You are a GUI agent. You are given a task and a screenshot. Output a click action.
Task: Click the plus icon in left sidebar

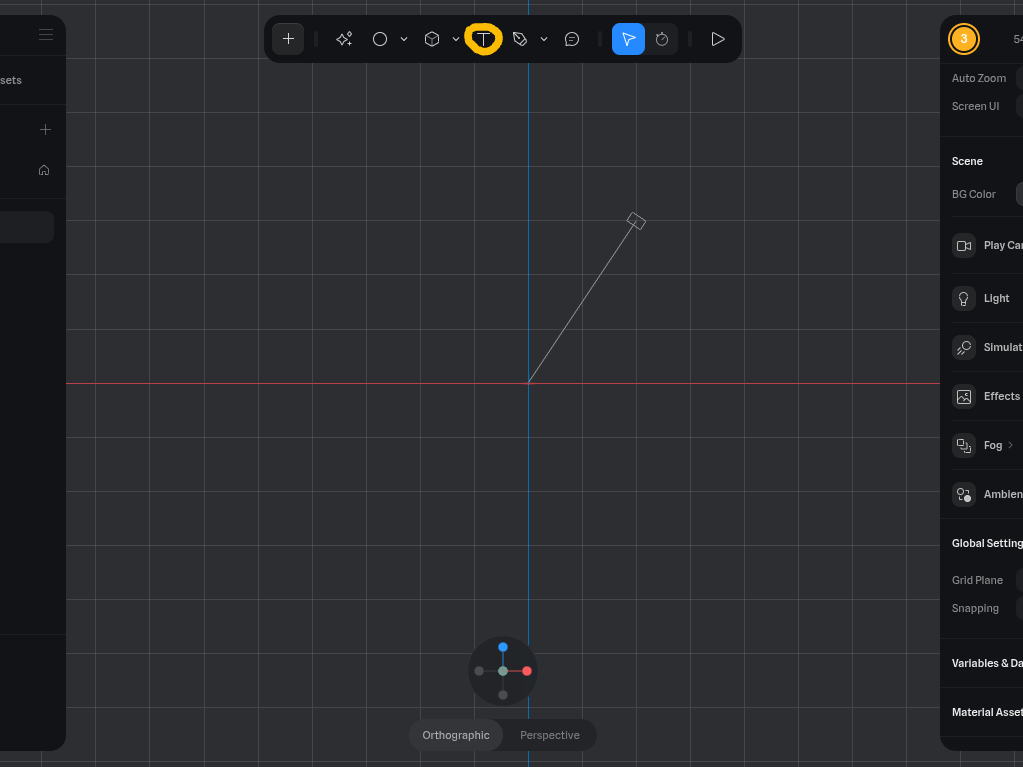coord(45,130)
